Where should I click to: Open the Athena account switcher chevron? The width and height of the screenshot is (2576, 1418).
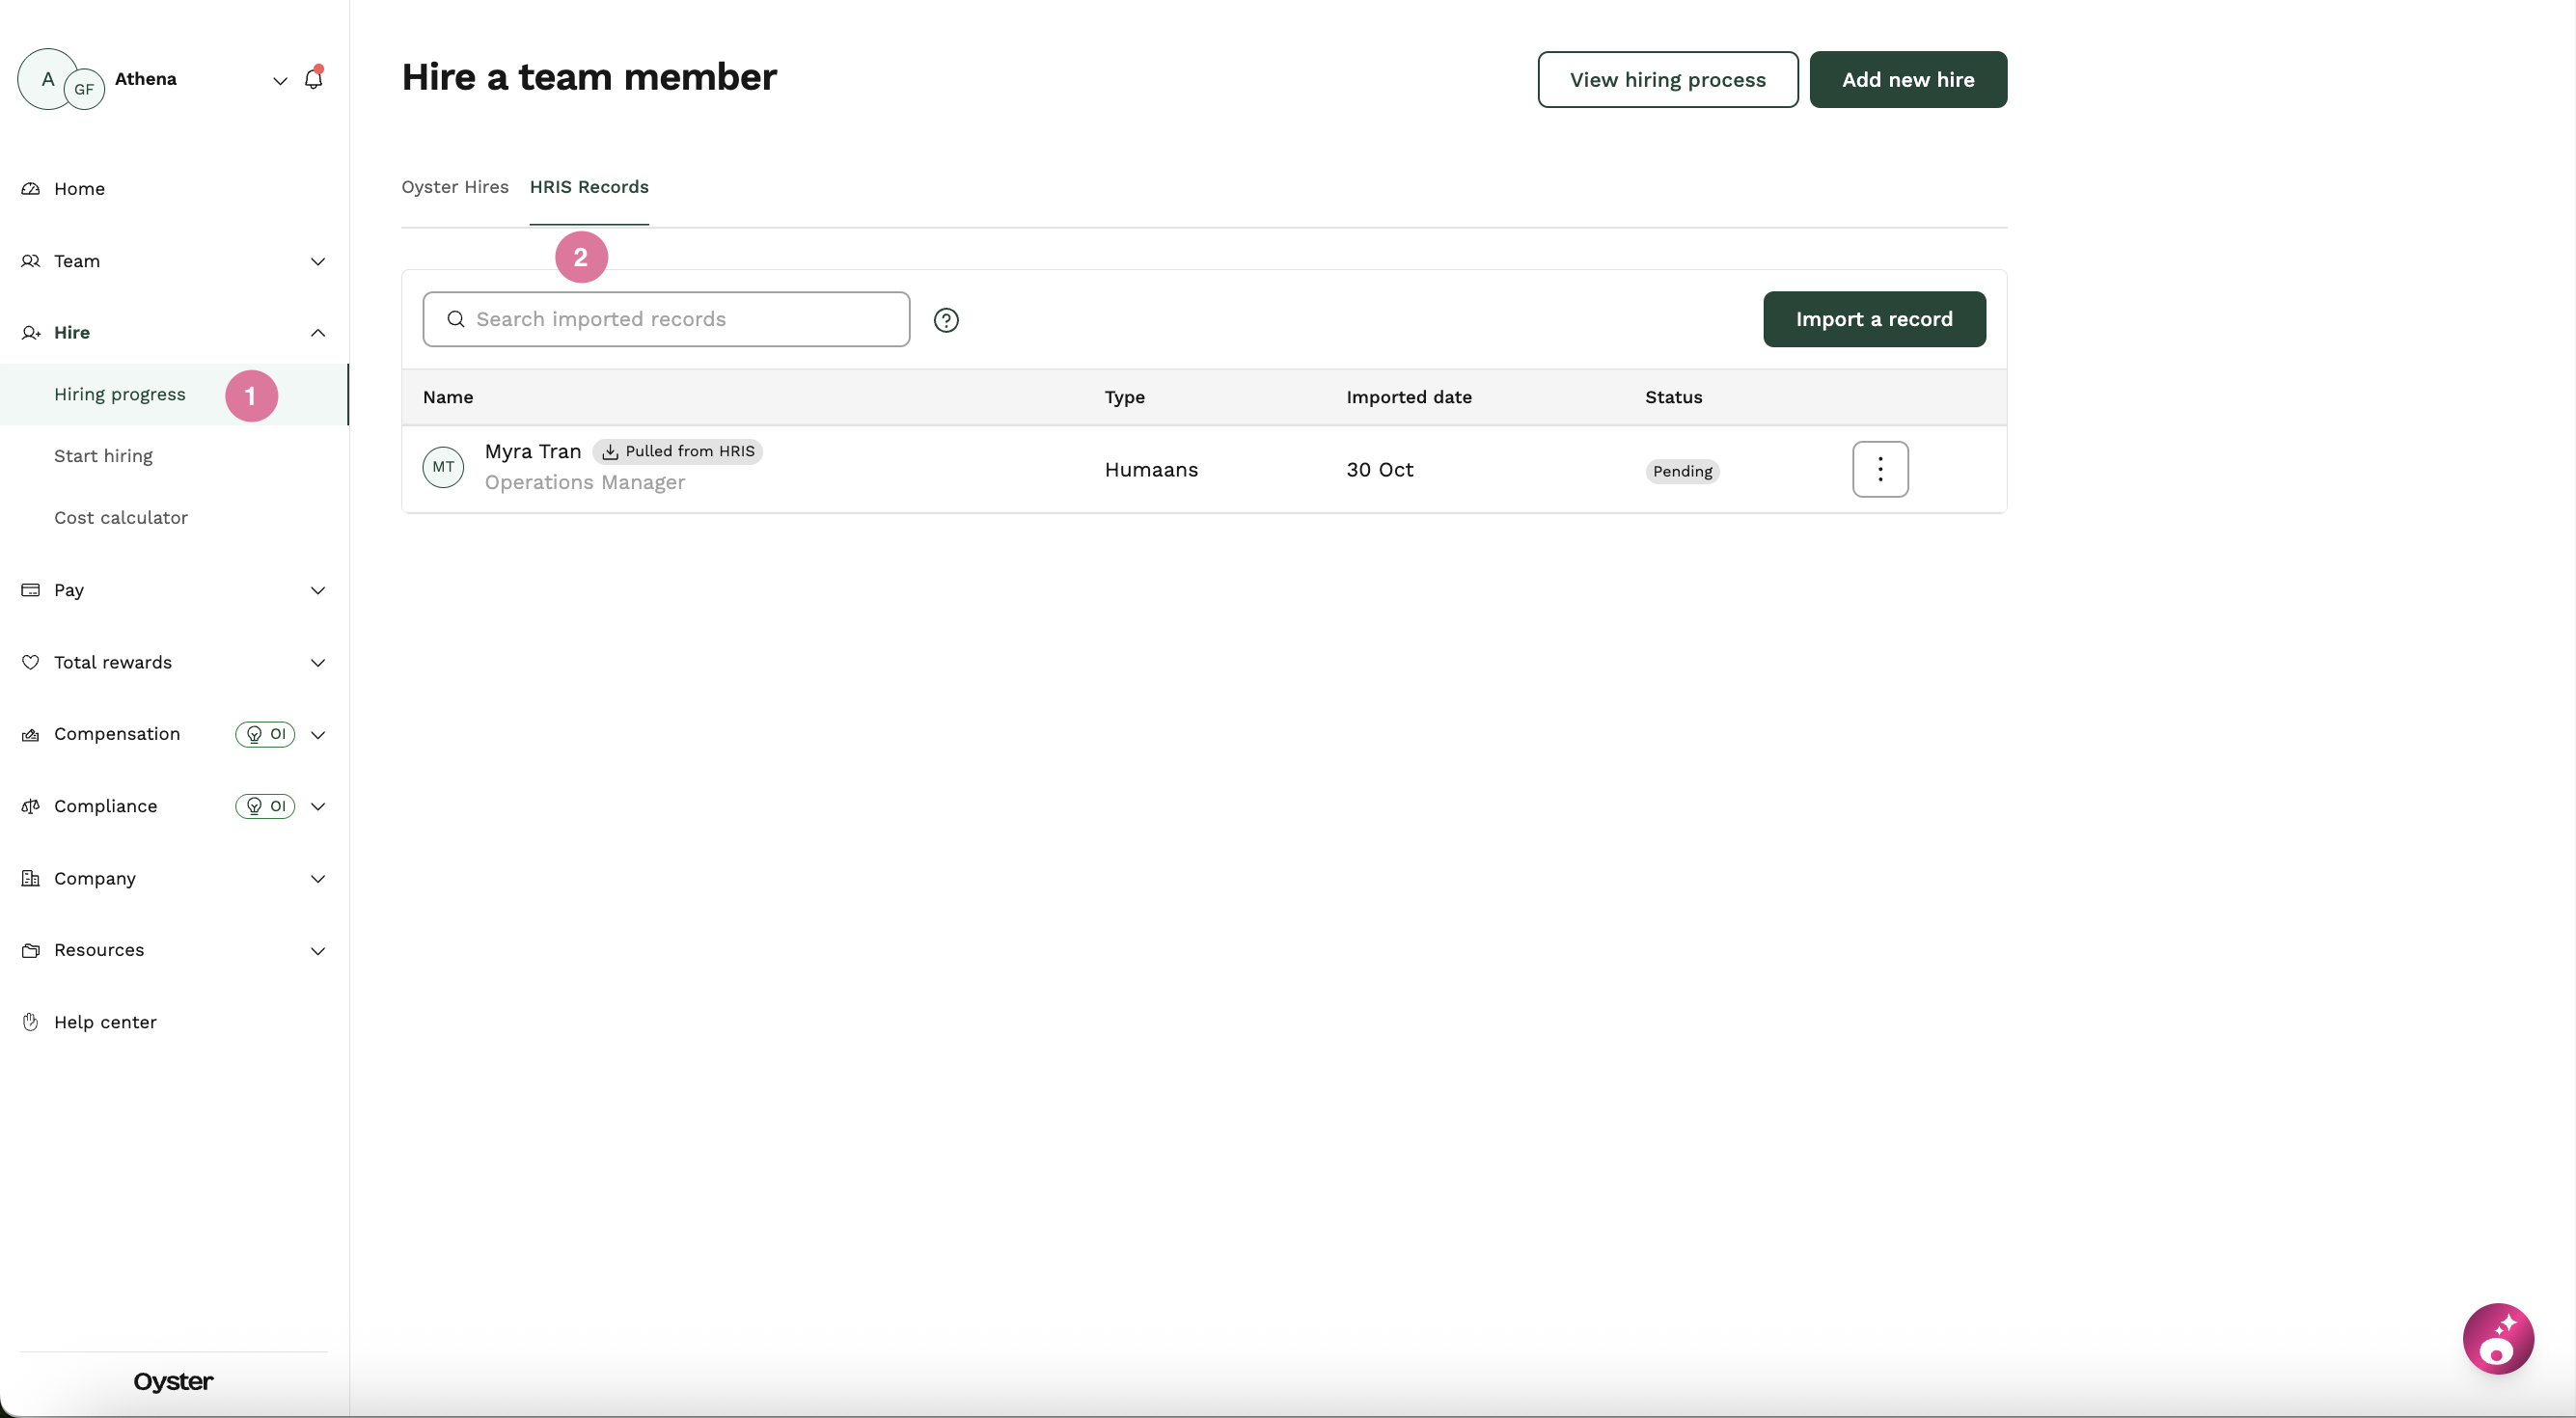coord(280,81)
